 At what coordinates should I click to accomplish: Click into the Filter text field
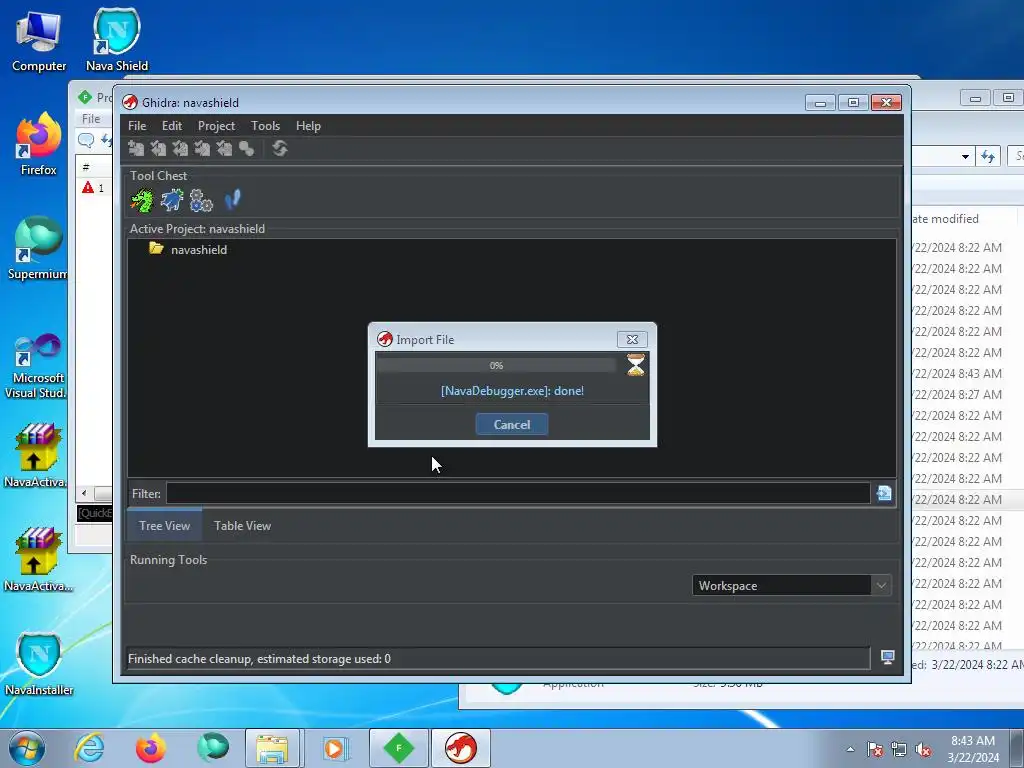(x=518, y=494)
